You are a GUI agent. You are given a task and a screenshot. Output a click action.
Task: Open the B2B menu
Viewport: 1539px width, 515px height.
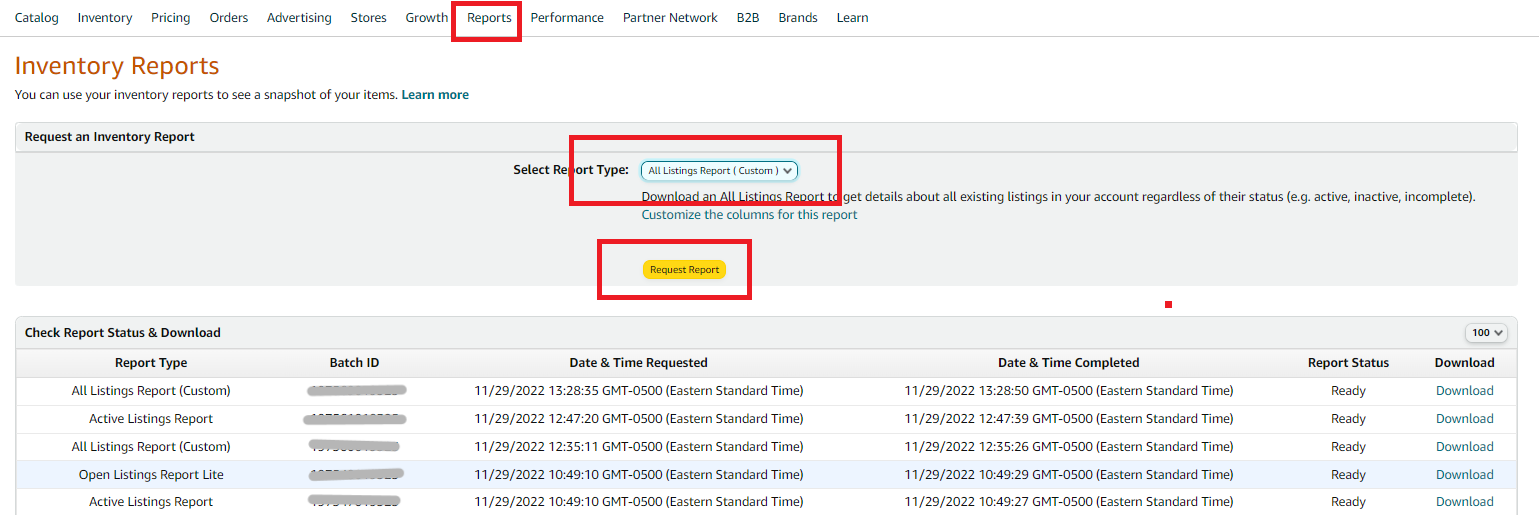tap(748, 18)
